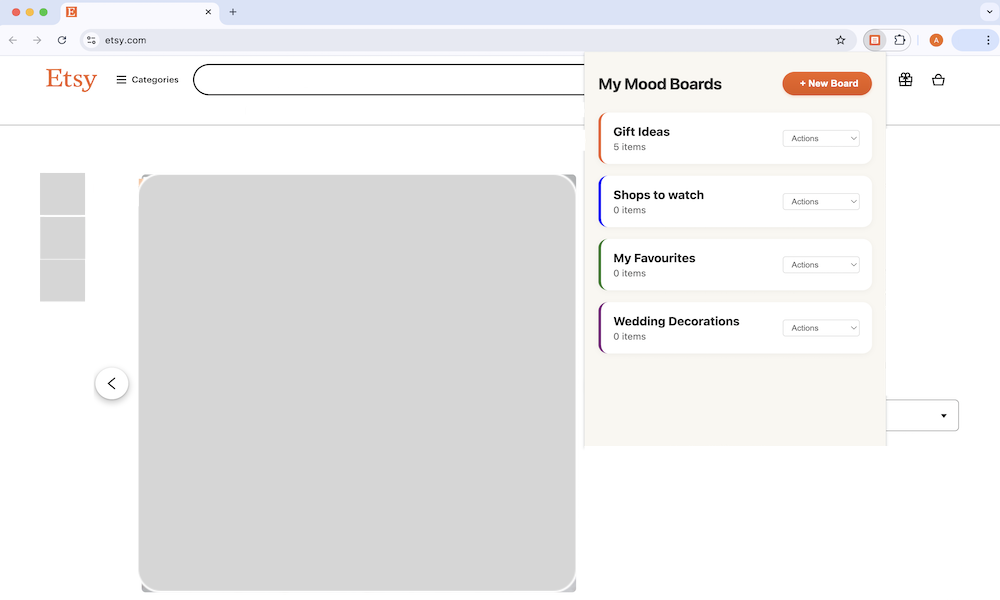Open Actions dropdown for Gift Ideas
The image size is (1000, 600).
coord(821,138)
